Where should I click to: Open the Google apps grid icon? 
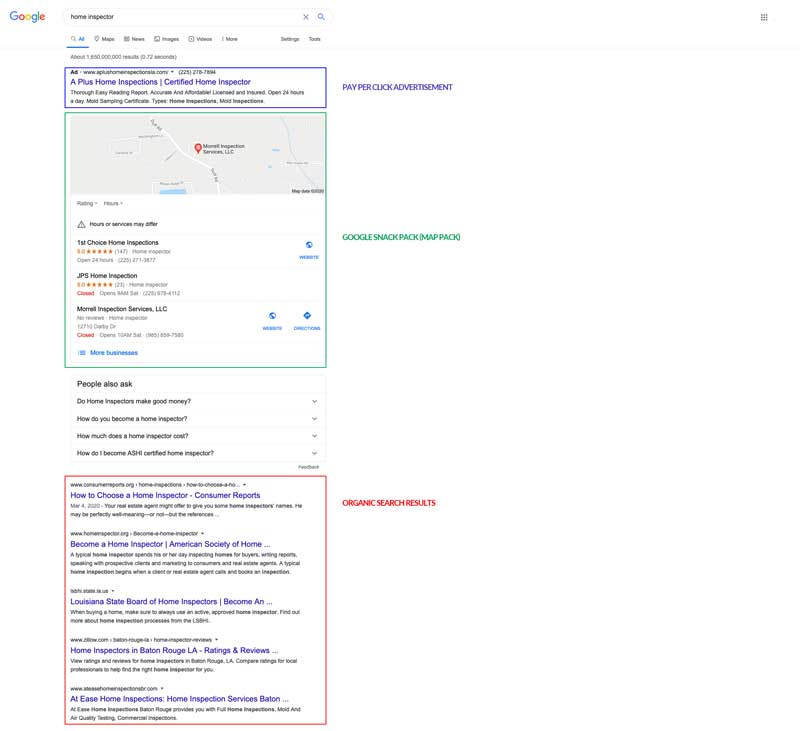(764, 17)
